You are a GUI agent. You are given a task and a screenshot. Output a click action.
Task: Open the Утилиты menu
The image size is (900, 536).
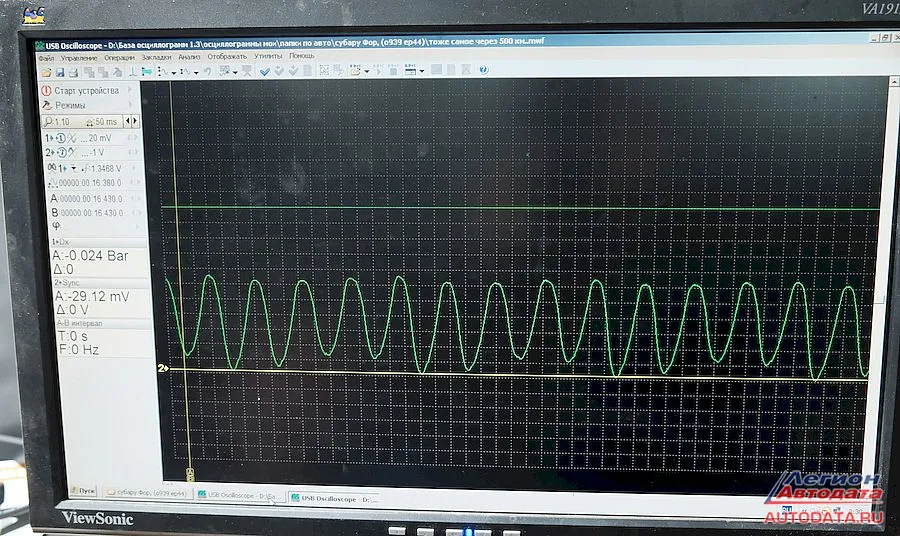pyautogui.click(x=267, y=57)
